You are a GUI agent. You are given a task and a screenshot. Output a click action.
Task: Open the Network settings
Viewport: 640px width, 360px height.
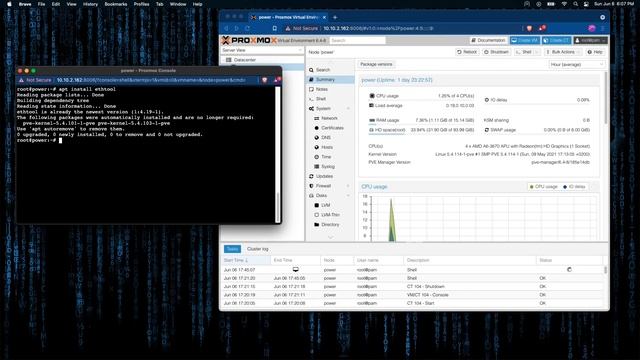(329, 118)
